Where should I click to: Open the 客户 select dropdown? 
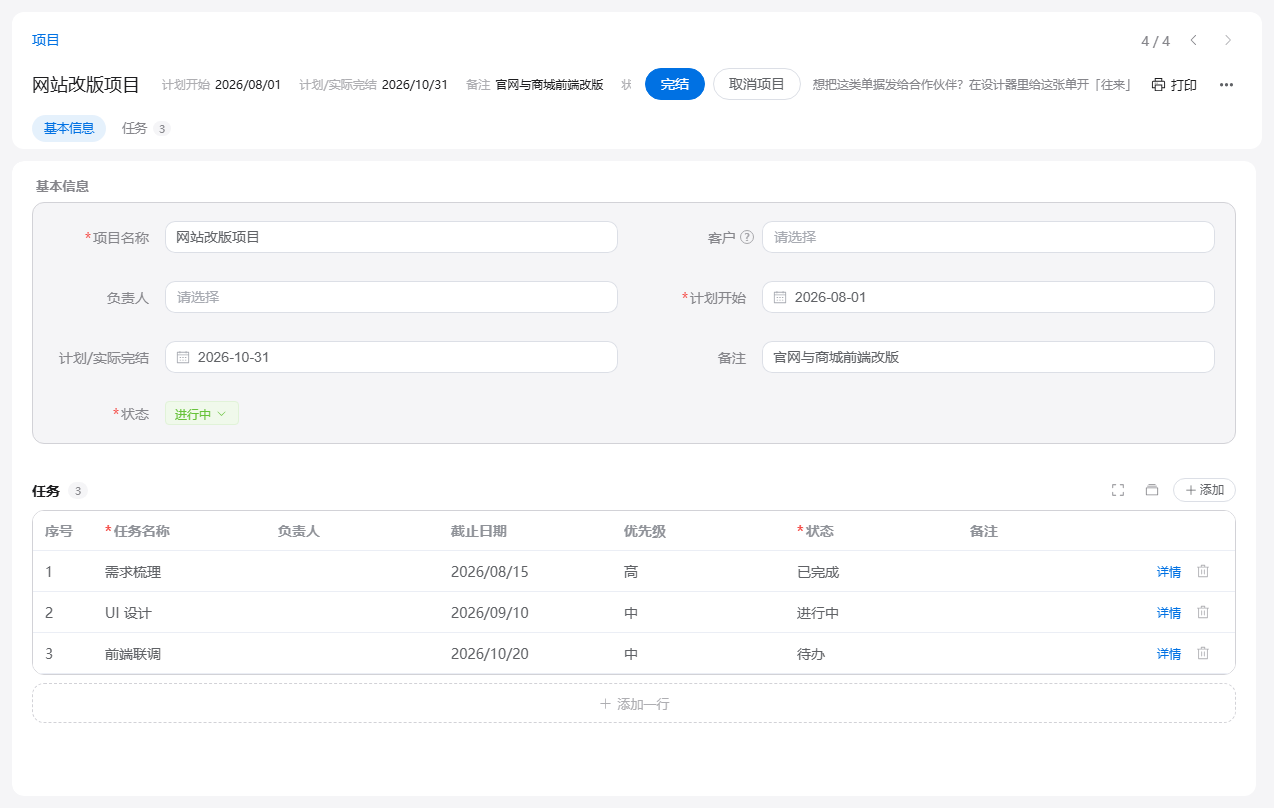pyautogui.click(x=988, y=237)
